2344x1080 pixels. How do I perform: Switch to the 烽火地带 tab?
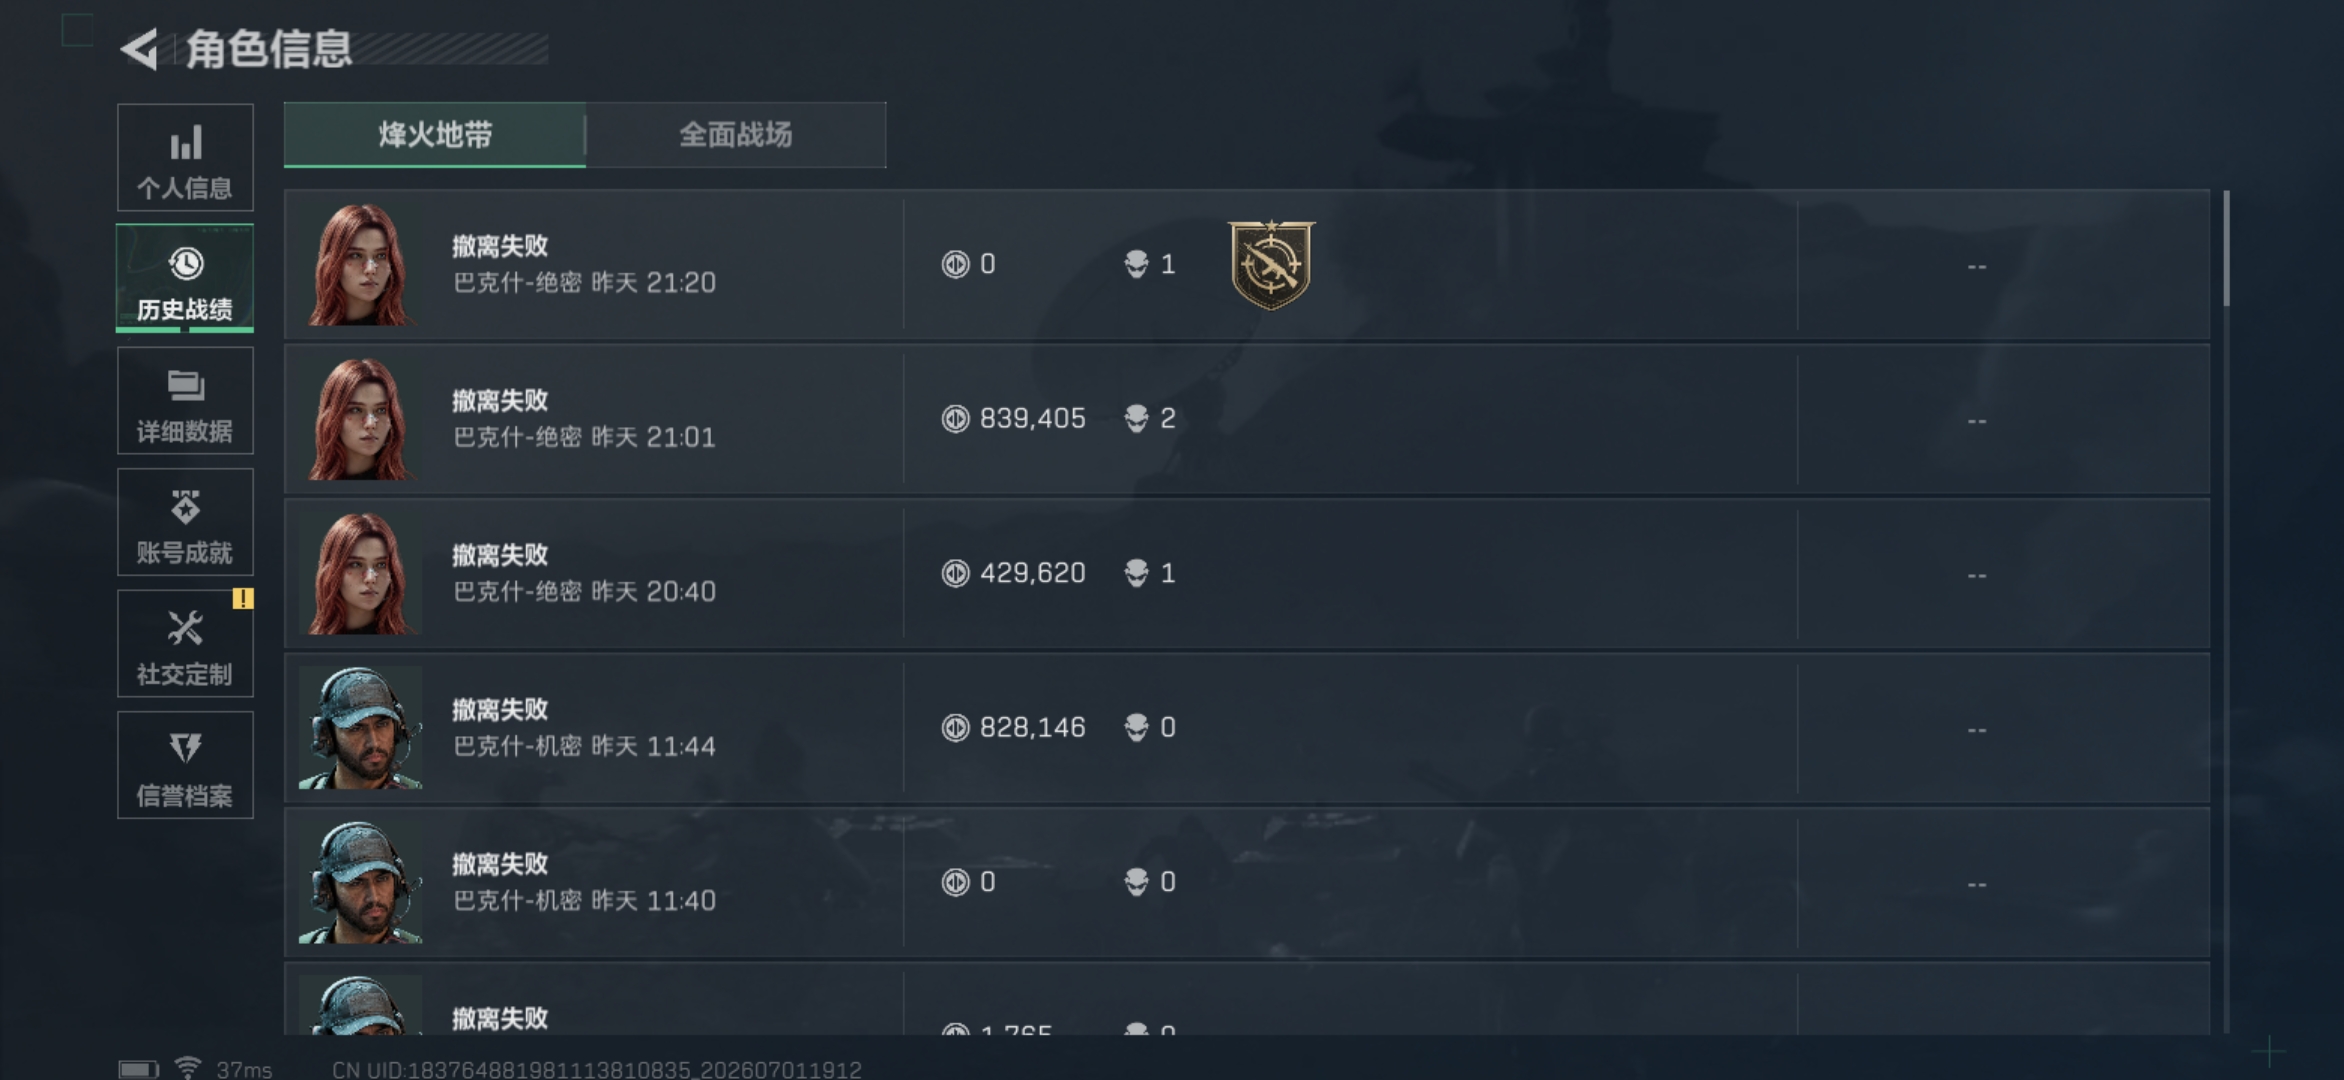(x=435, y=134)
